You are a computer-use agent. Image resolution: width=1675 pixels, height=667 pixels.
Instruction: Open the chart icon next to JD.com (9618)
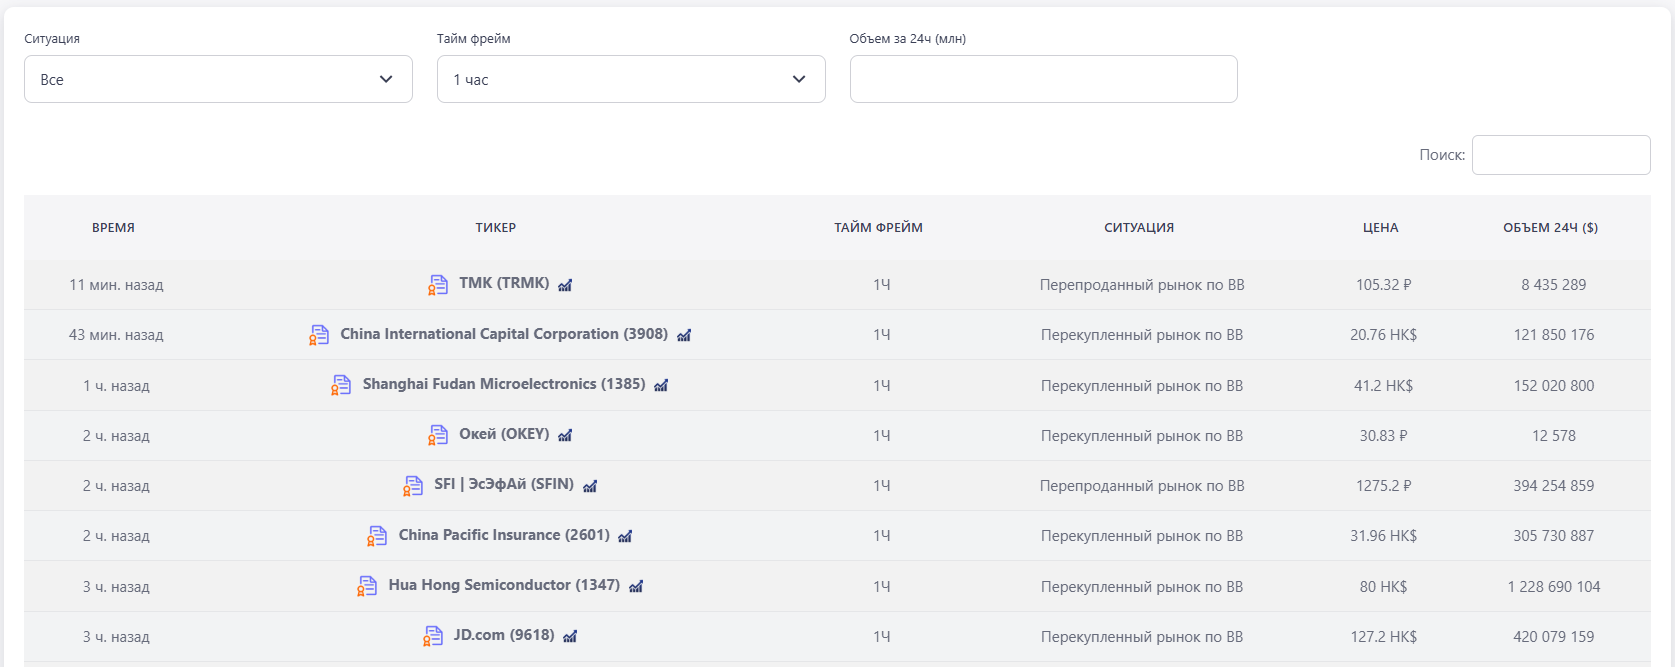[x=570, y=636]
